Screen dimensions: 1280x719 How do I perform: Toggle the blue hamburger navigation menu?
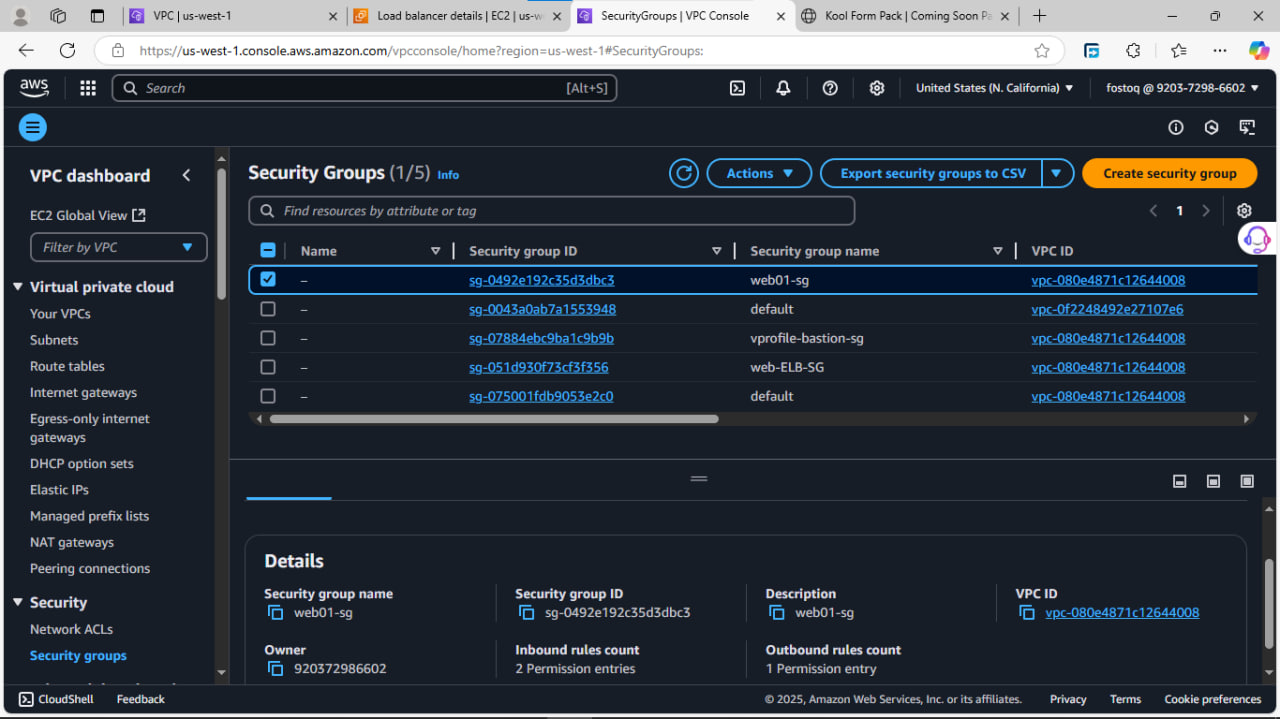click(x=33, y=127)
